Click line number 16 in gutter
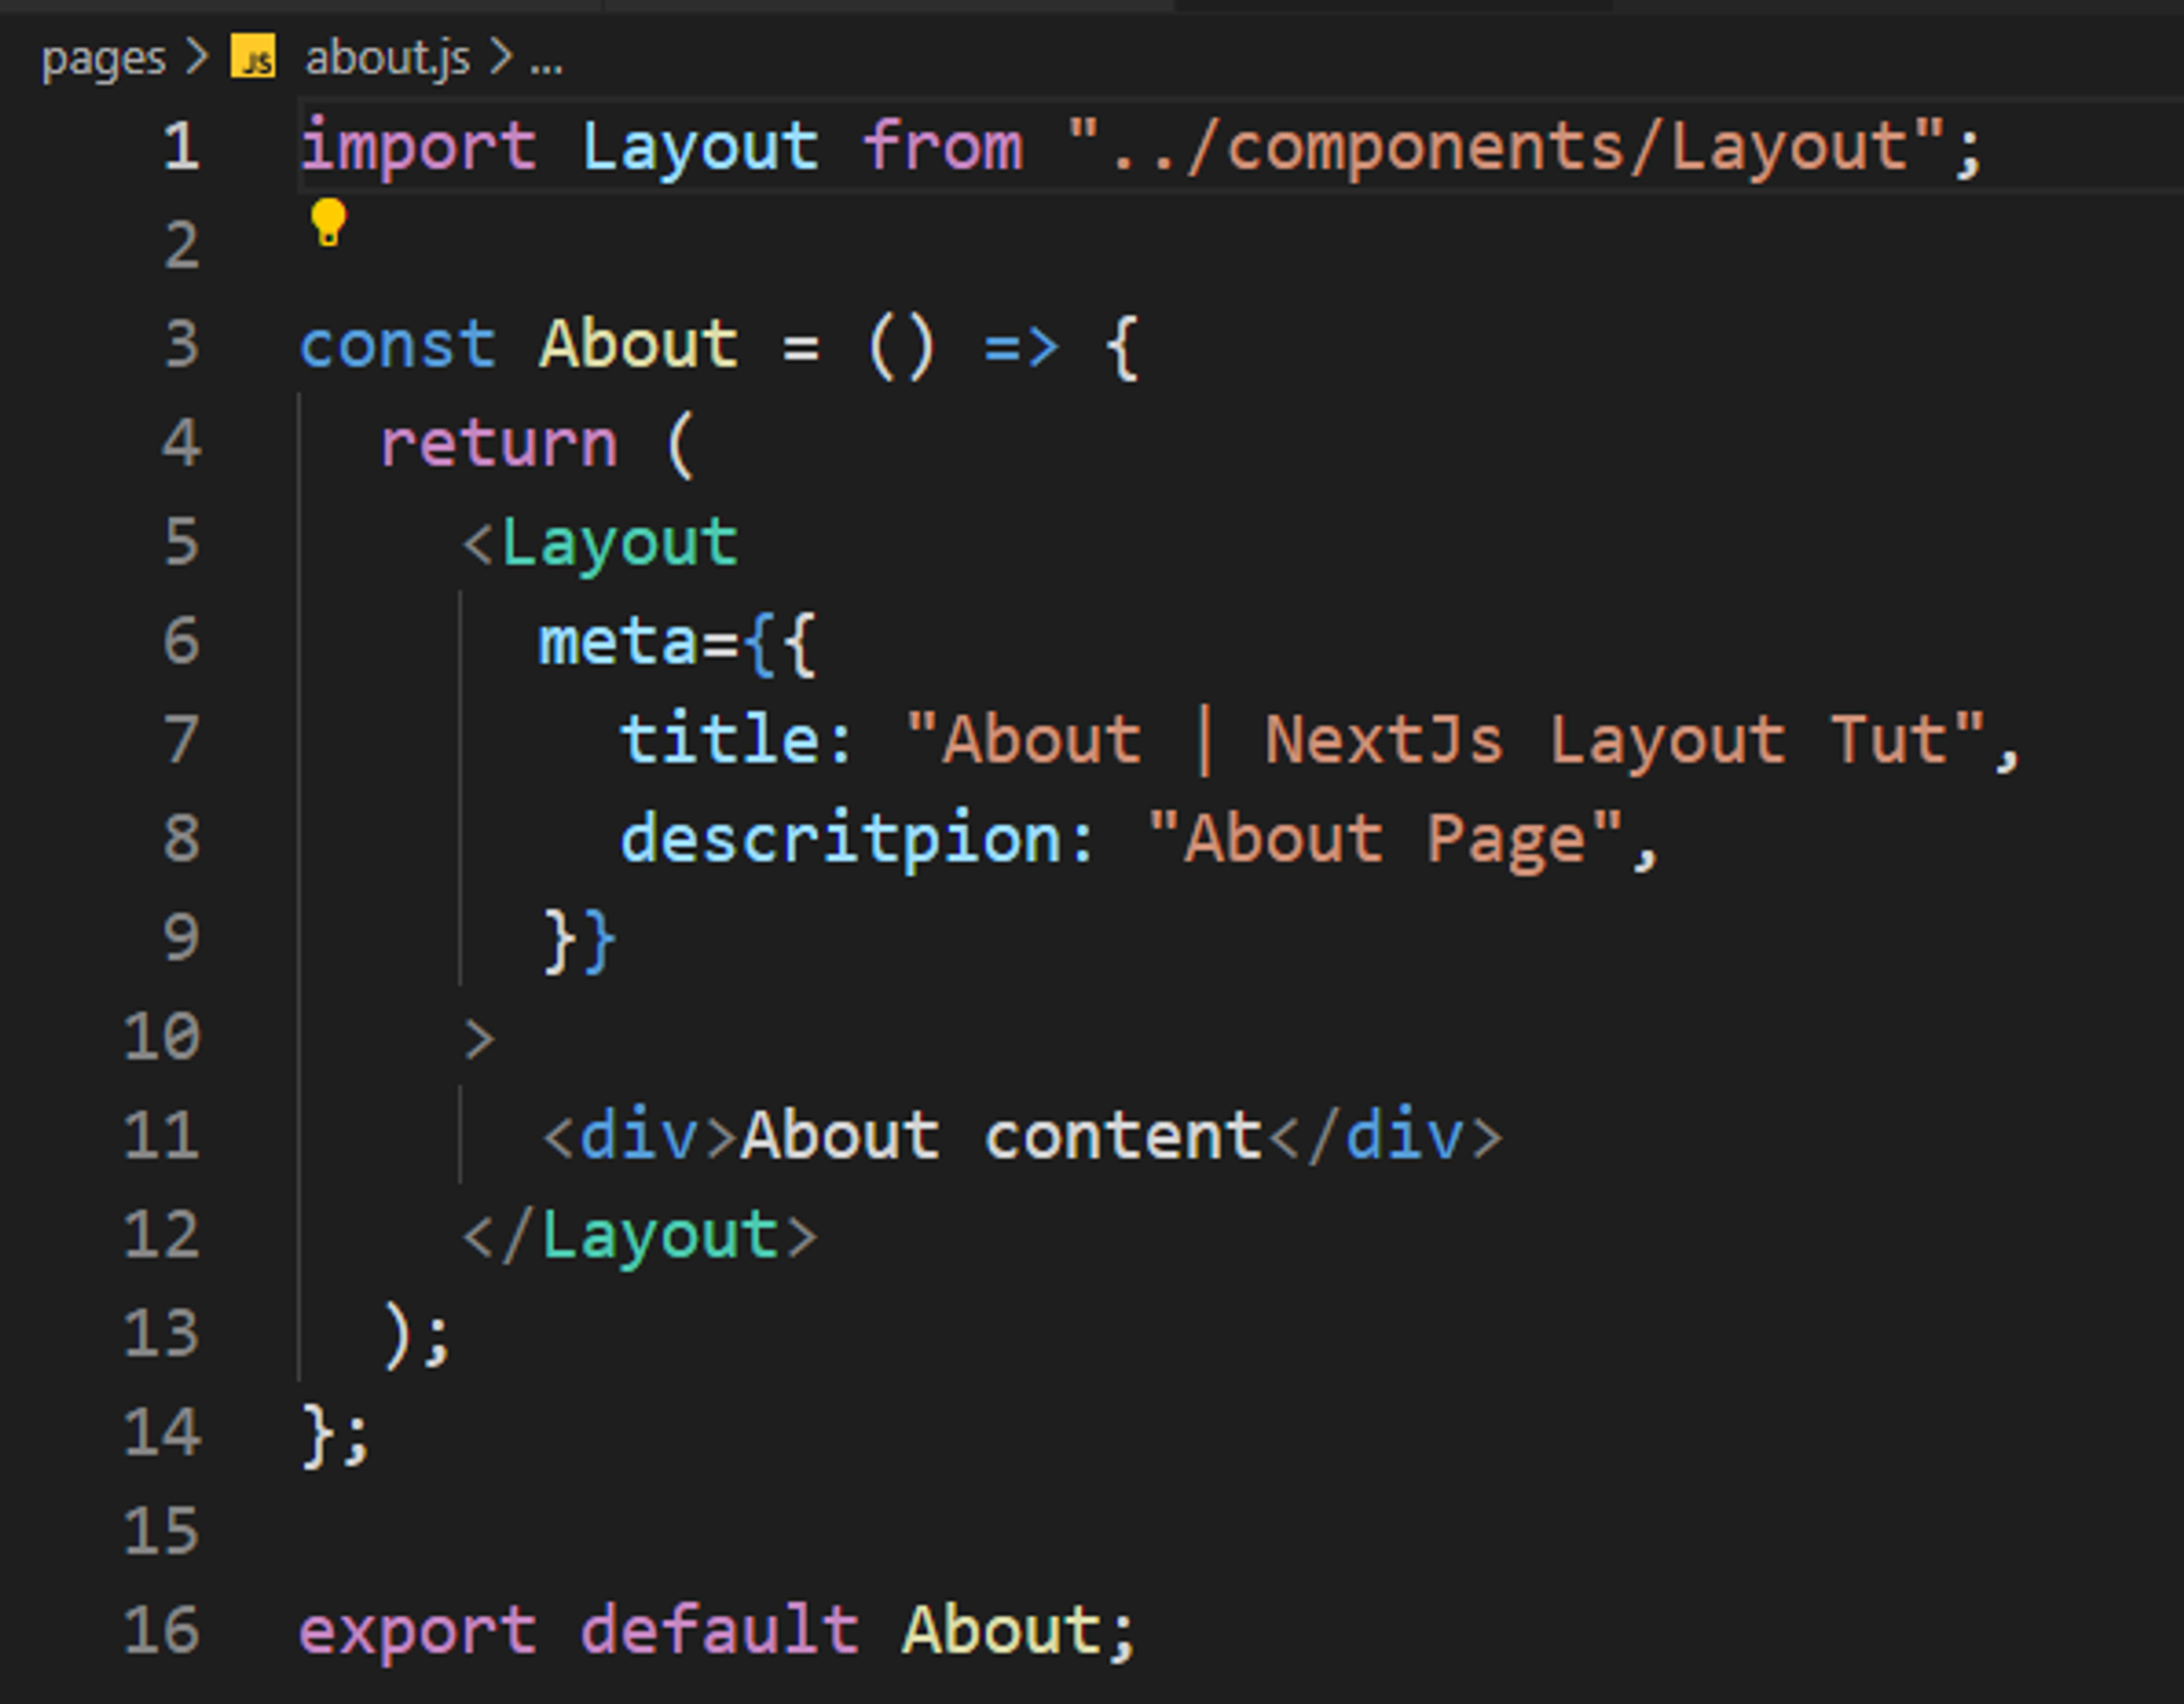 162,1631
